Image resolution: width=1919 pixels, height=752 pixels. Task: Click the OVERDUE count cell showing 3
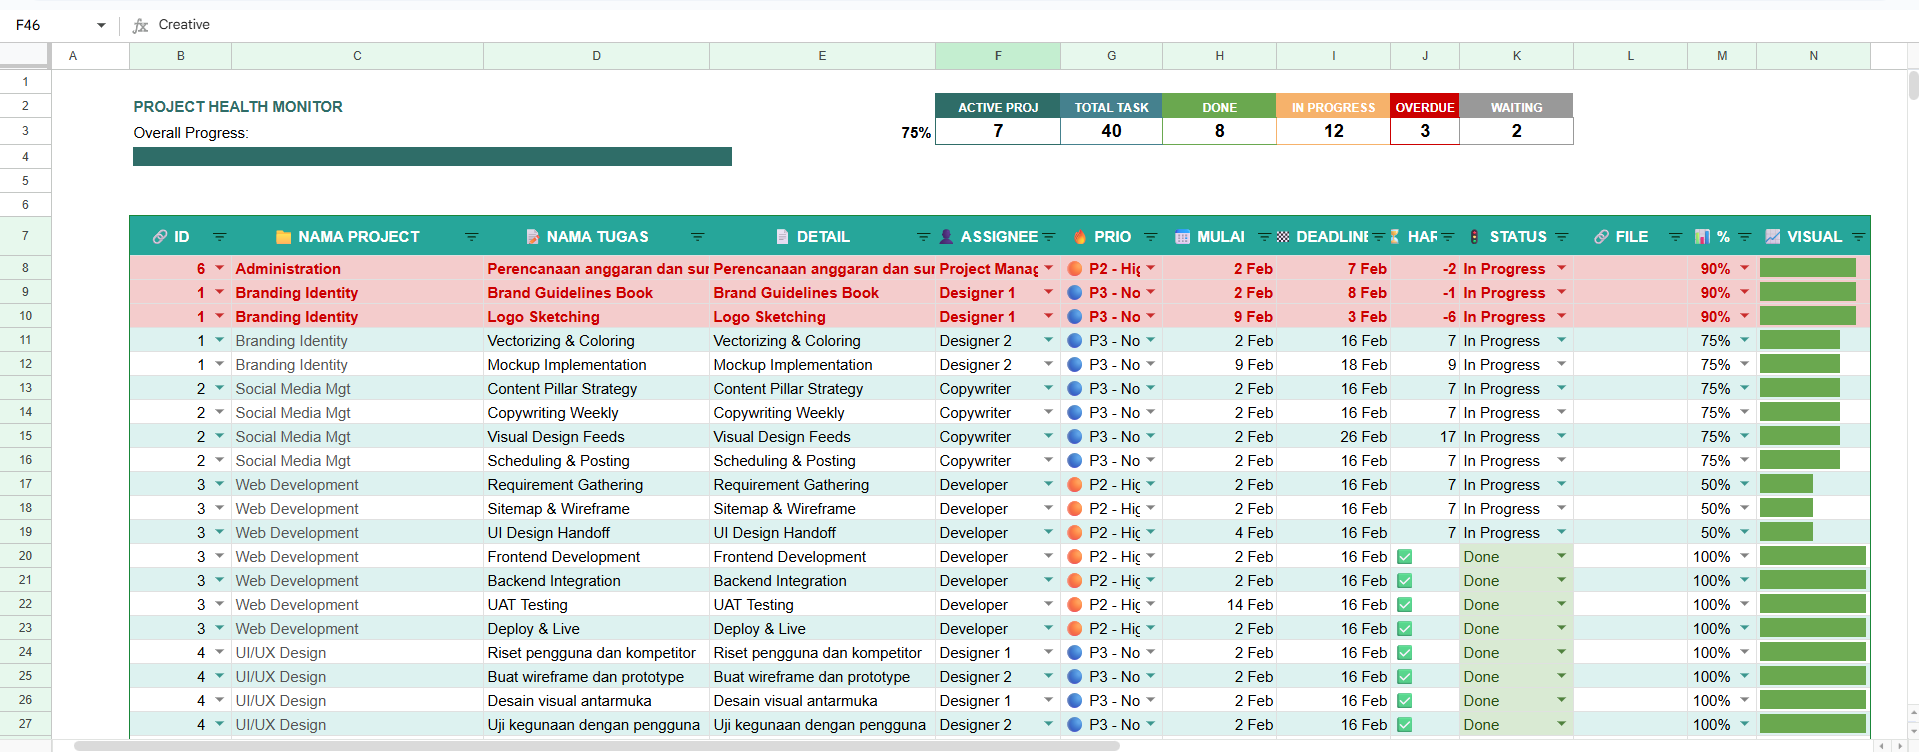1424,131
